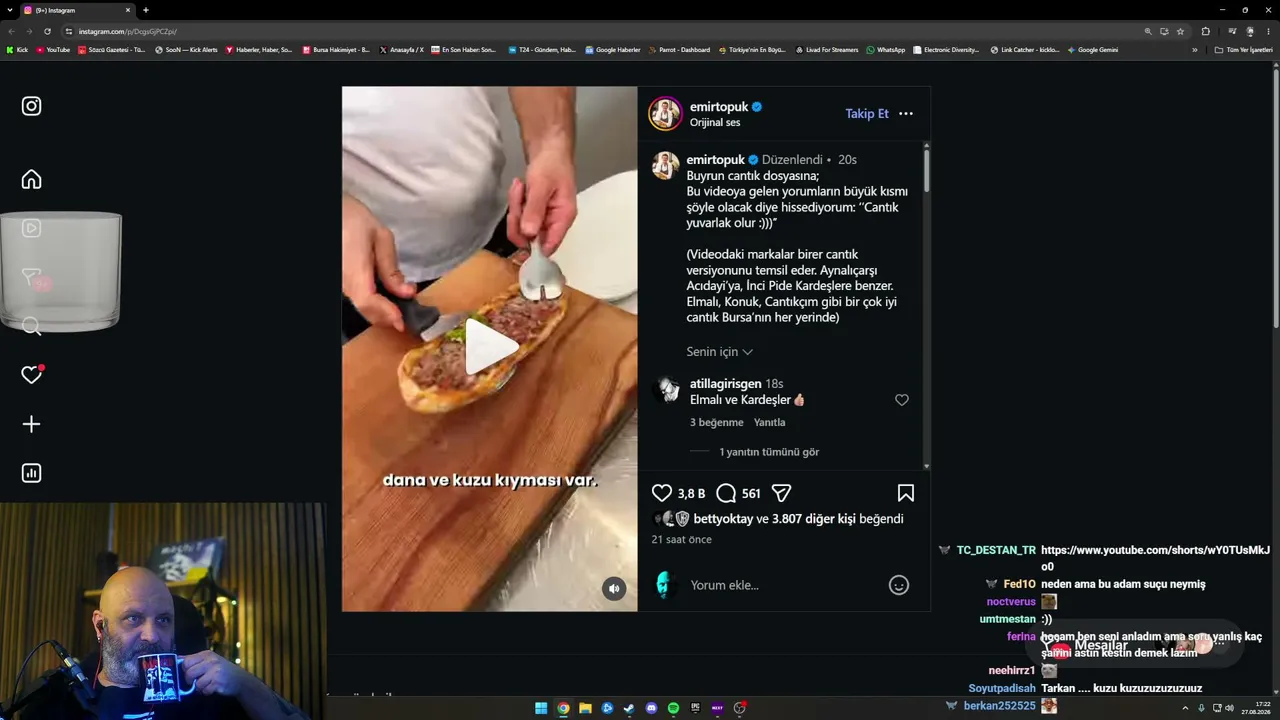Share the post with the paper-plane icon
The width and height of the screenshot is (1280, 720).
pyautogui.click(x=782, y=493)
